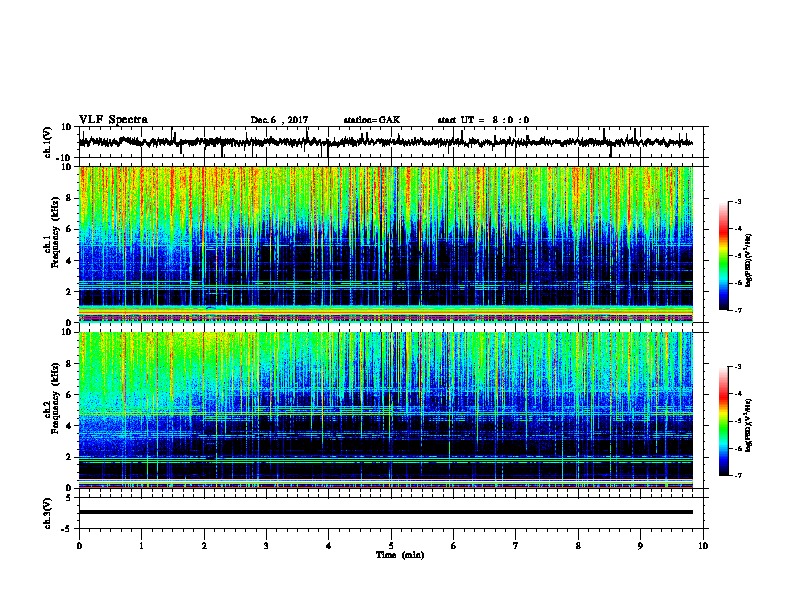The width and height of the screenshot is (792, 612).
Task: Click time axis tick label "5"
Action: pyautogui.click(x=391, y=546)
